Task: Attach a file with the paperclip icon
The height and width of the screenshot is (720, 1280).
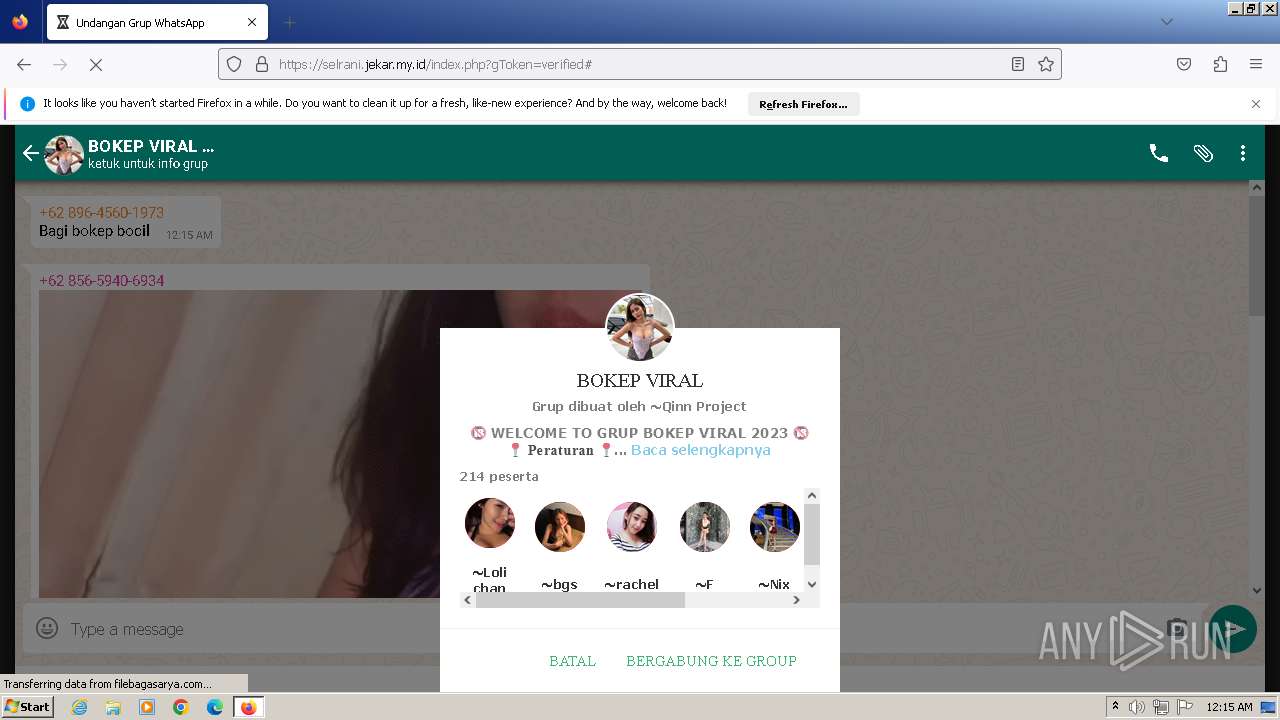Action: pyautogui.click(x=1203, y=153)
